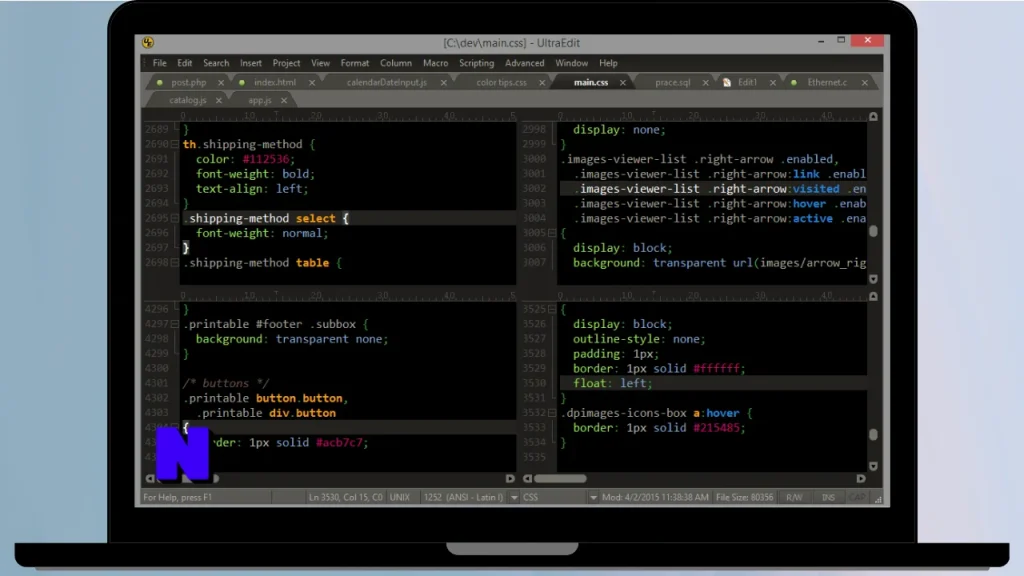Click the scroll-right arrow of the bottom-right pane
The height and width of the screenshot is (576, 1024).
tap(861, 479)
